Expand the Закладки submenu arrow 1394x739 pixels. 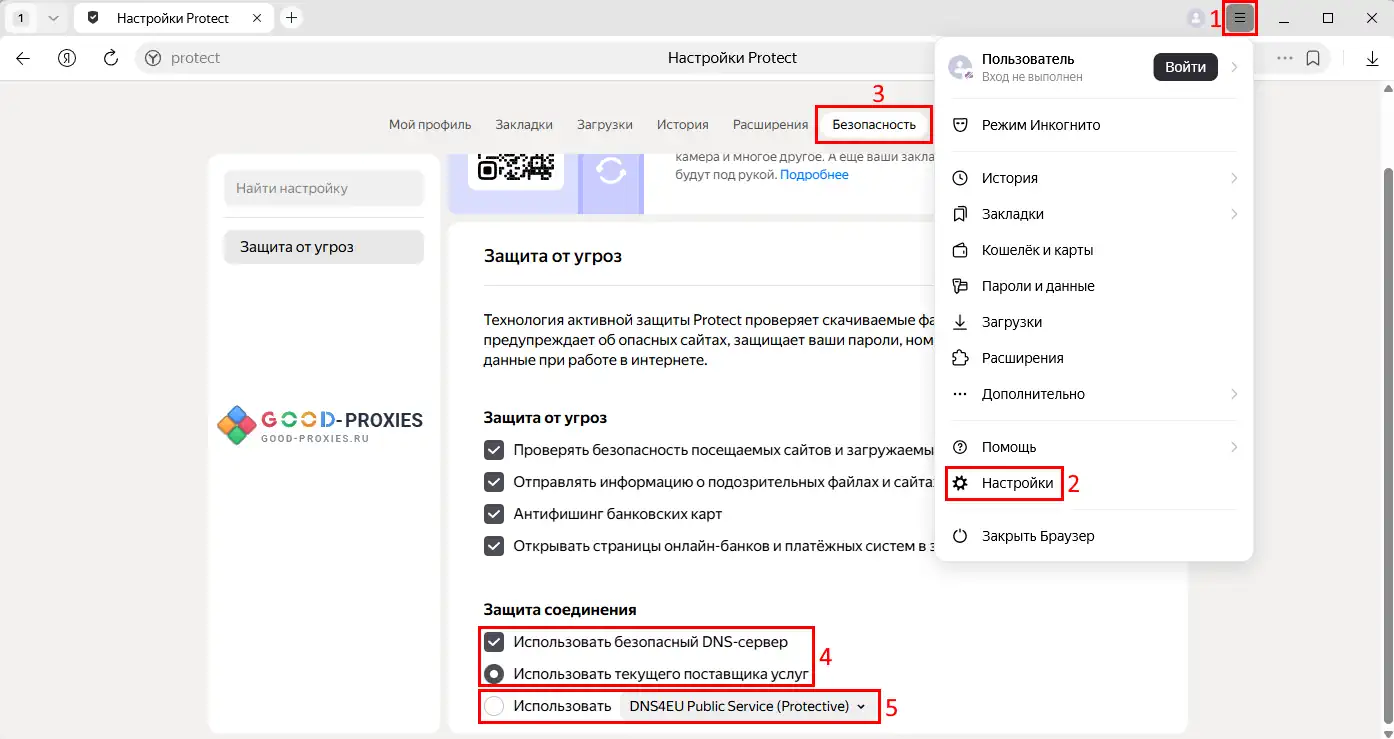[1234, 214]
